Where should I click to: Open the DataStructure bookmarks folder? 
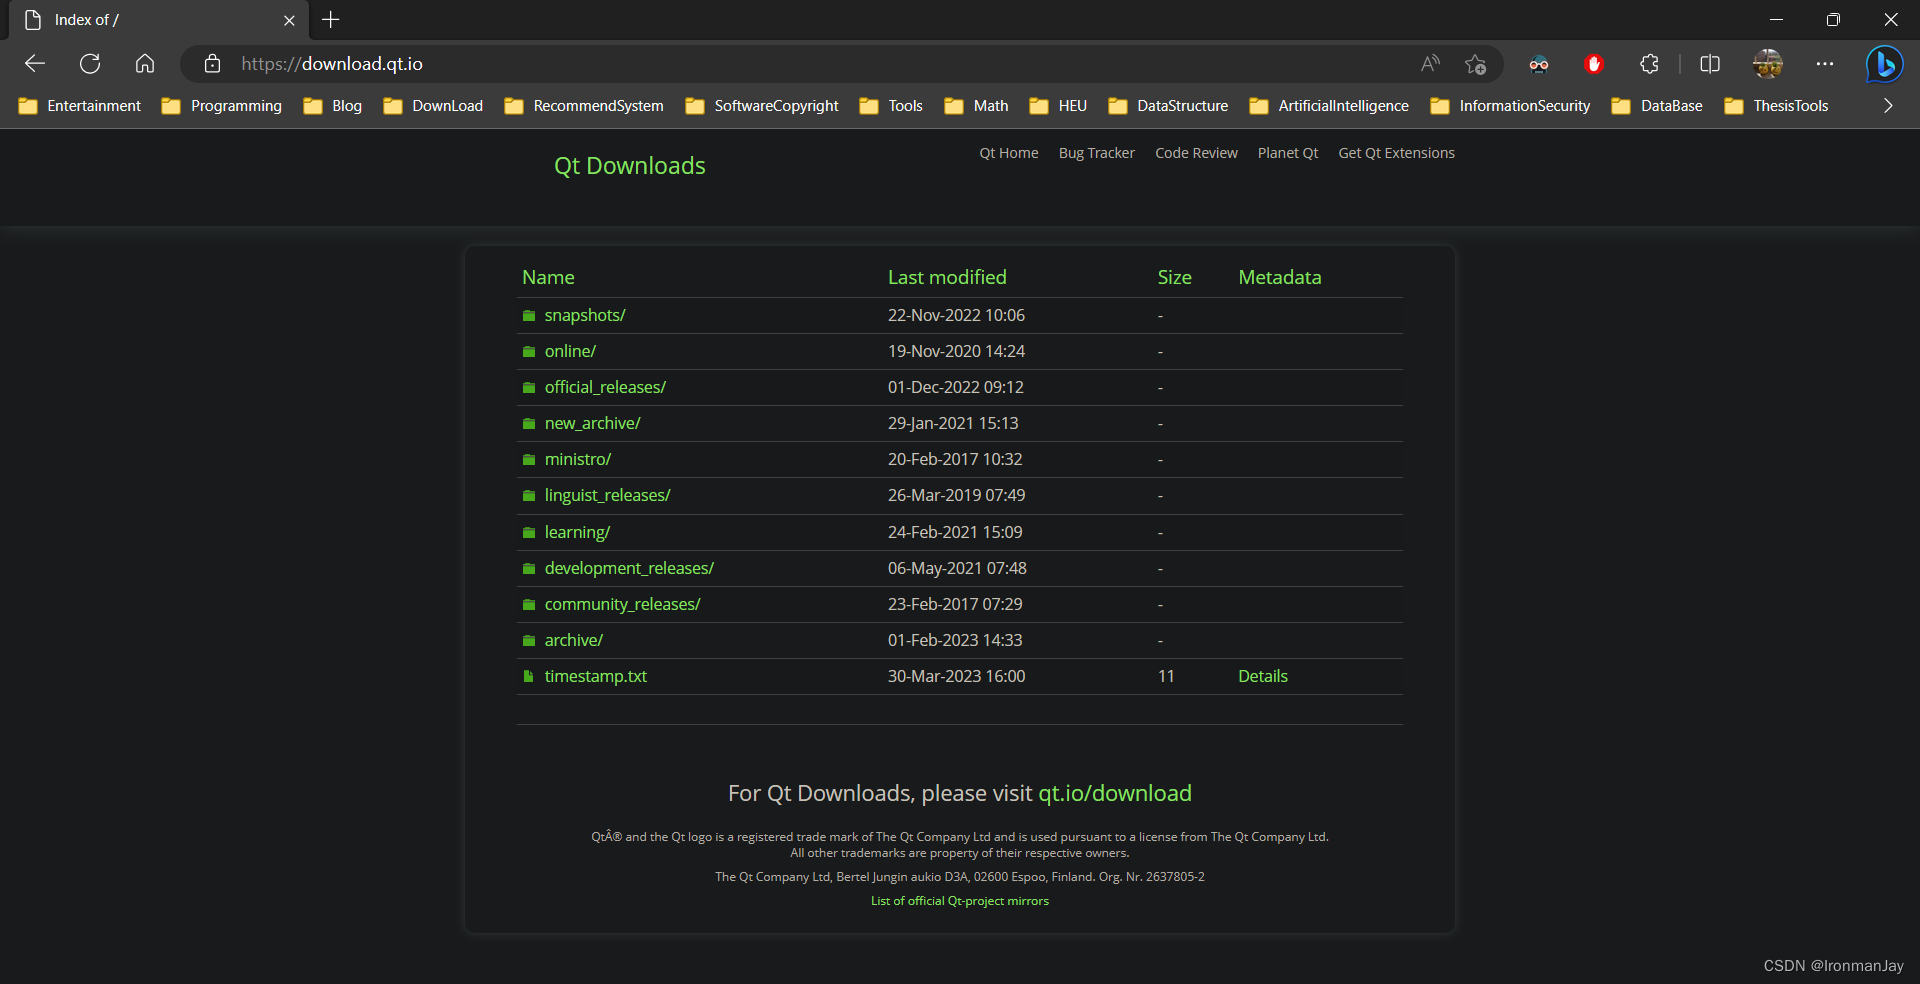[x=1168, y=106]
